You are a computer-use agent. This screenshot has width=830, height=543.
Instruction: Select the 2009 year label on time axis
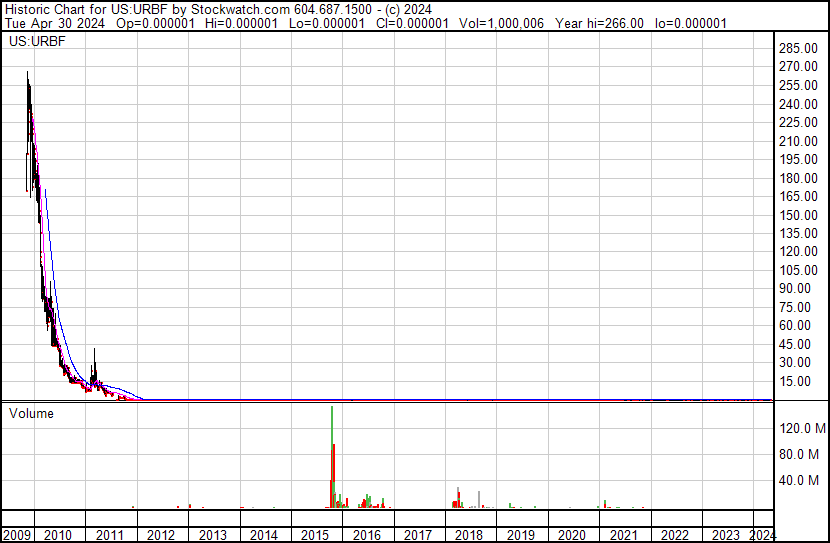tap(16, 535)
